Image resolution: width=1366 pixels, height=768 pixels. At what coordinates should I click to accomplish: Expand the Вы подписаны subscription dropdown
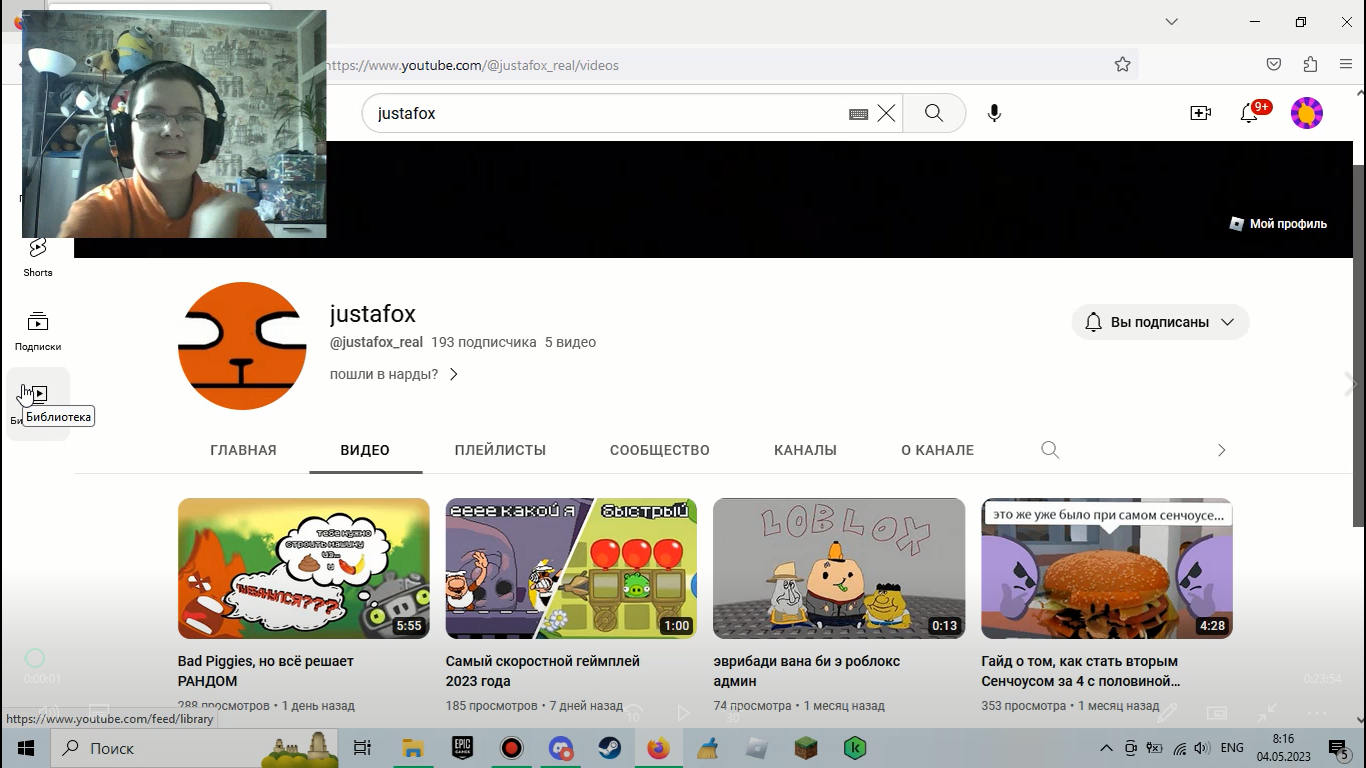click(x=1161, y=322)
